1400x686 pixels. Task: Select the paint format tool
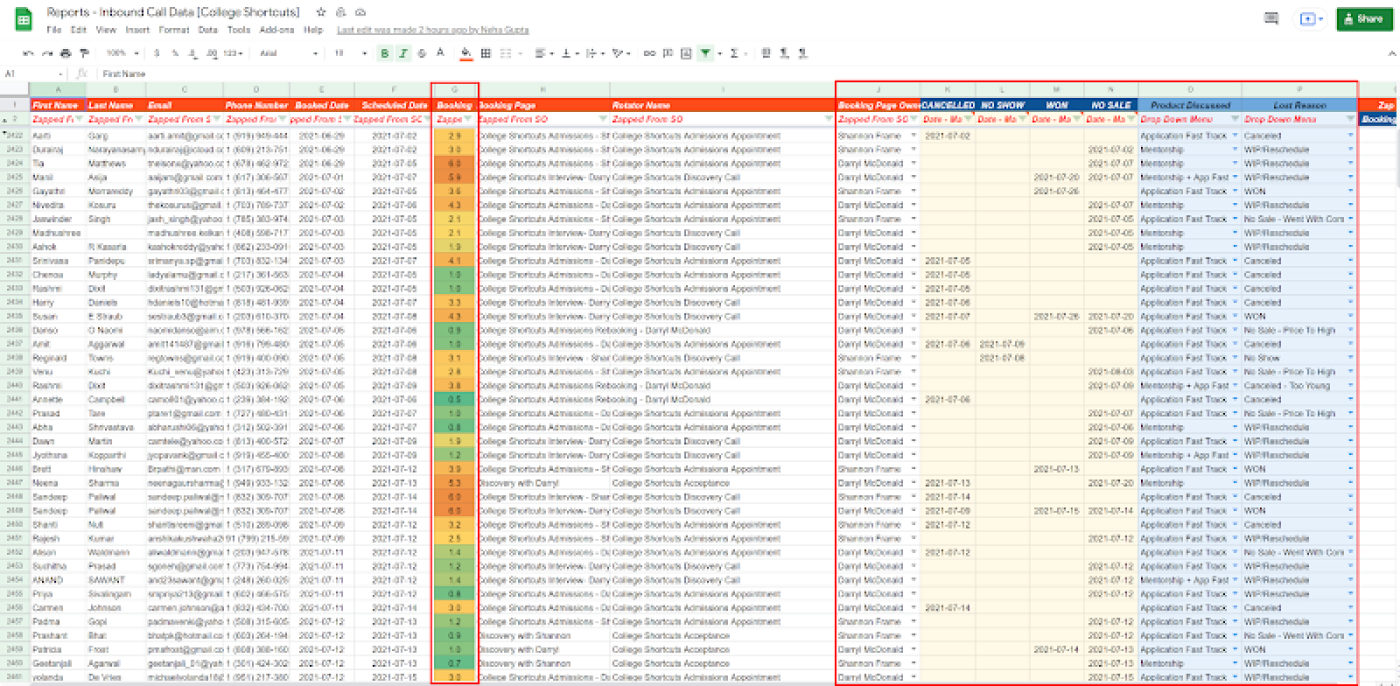85,53
